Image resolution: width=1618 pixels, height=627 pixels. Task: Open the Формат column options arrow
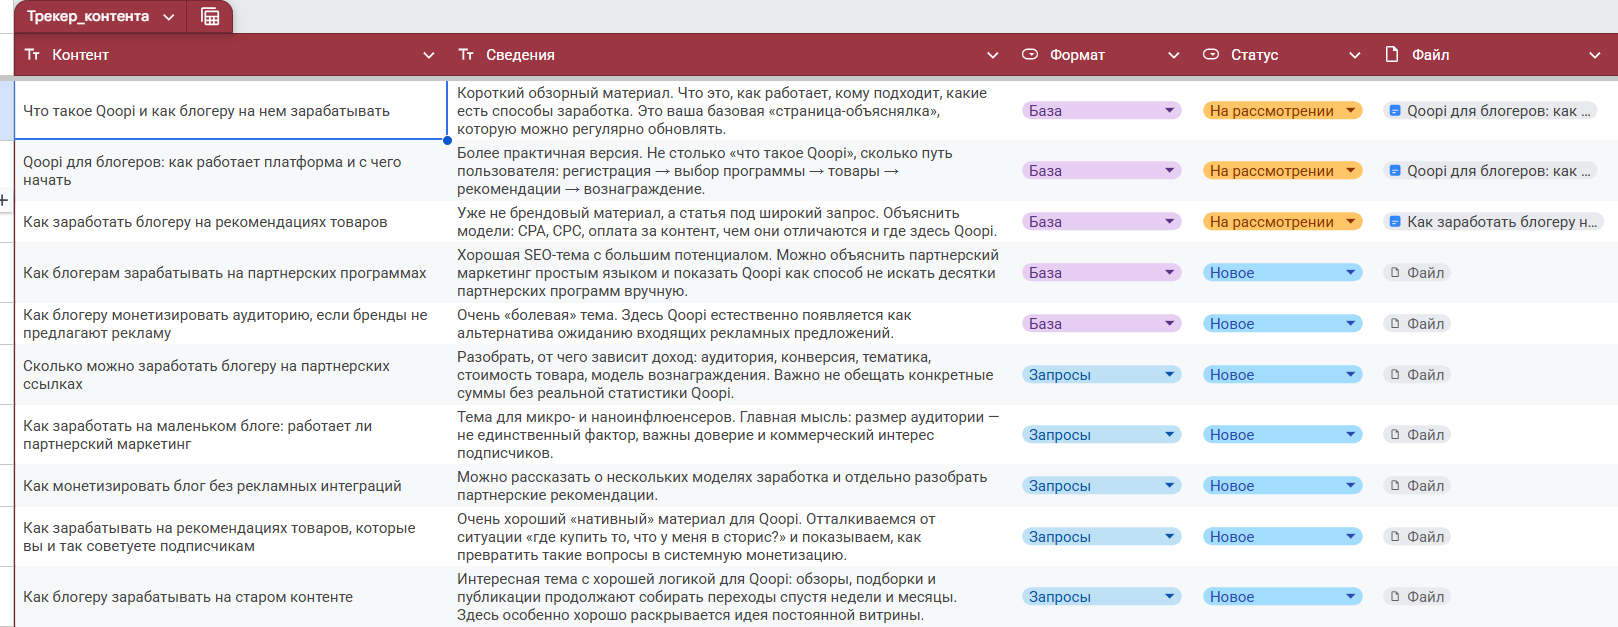[x=1174, y=55]
